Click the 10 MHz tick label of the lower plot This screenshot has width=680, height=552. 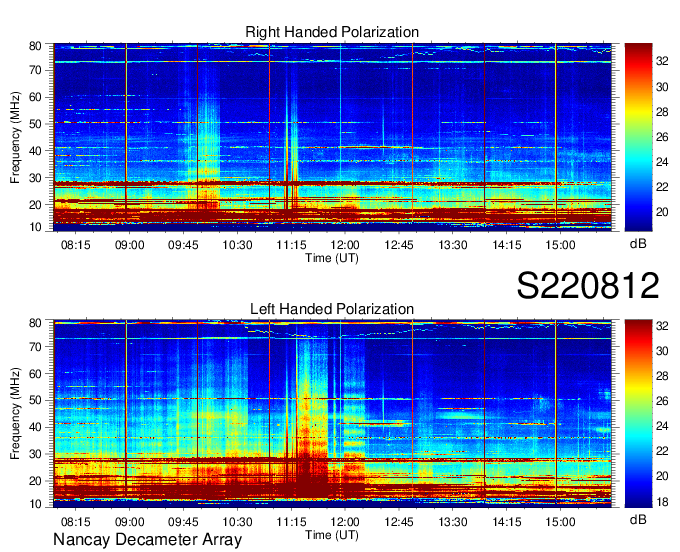point(35,504)
